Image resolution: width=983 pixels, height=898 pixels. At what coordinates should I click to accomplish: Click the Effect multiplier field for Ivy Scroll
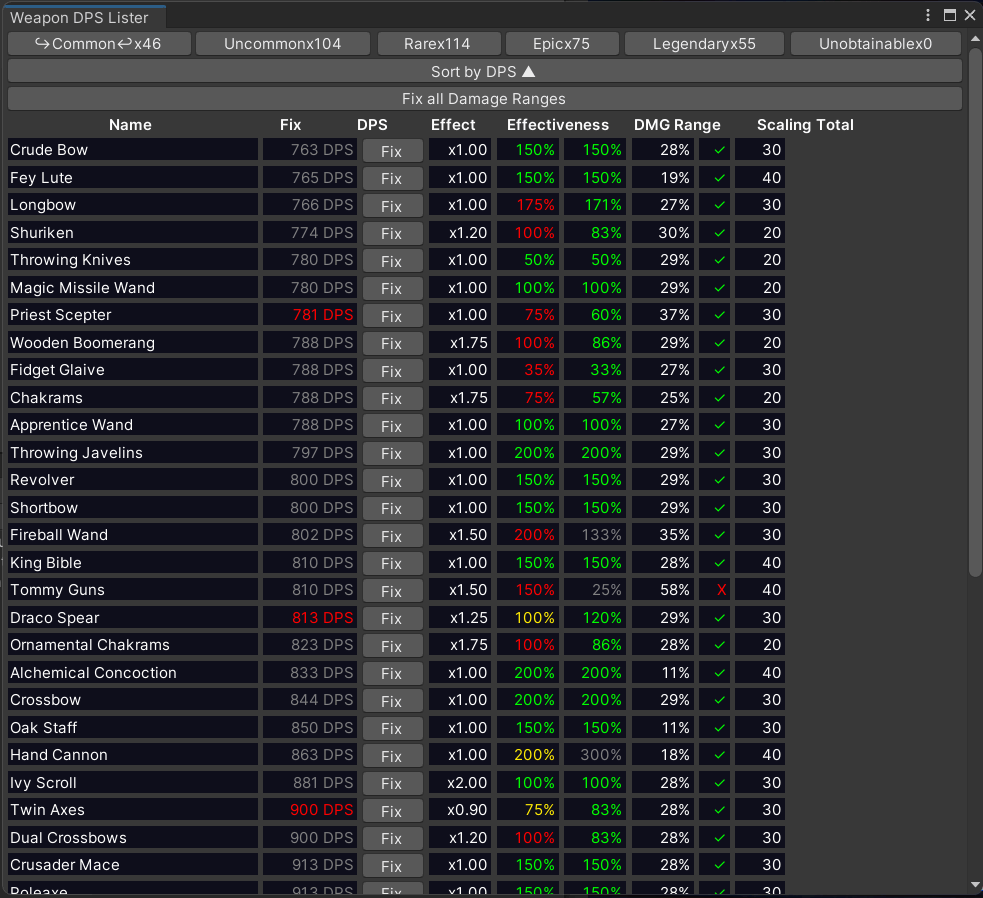tap(460, 783)
